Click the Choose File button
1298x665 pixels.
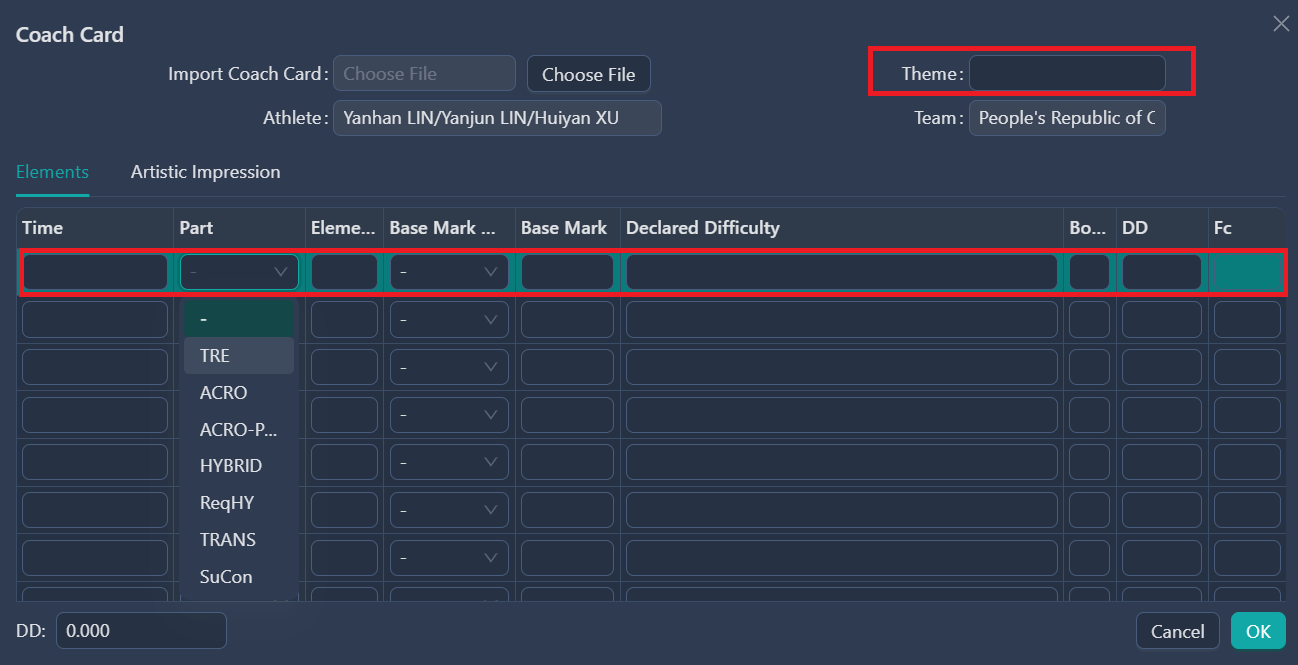(589, 74)
